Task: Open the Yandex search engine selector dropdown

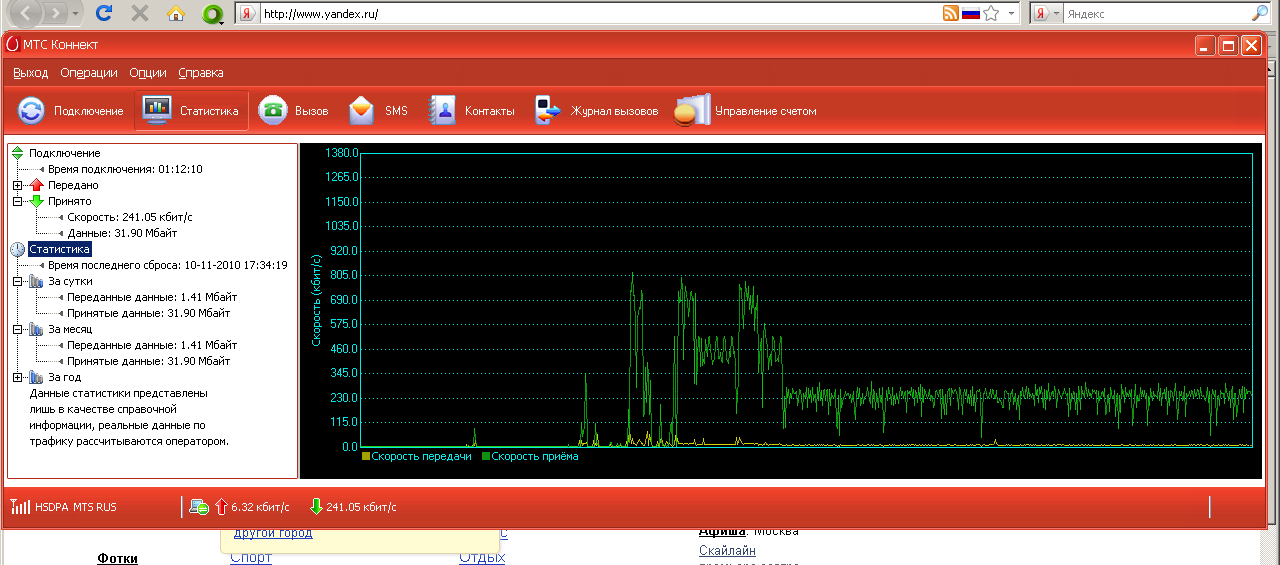Action: point(1045,14)
